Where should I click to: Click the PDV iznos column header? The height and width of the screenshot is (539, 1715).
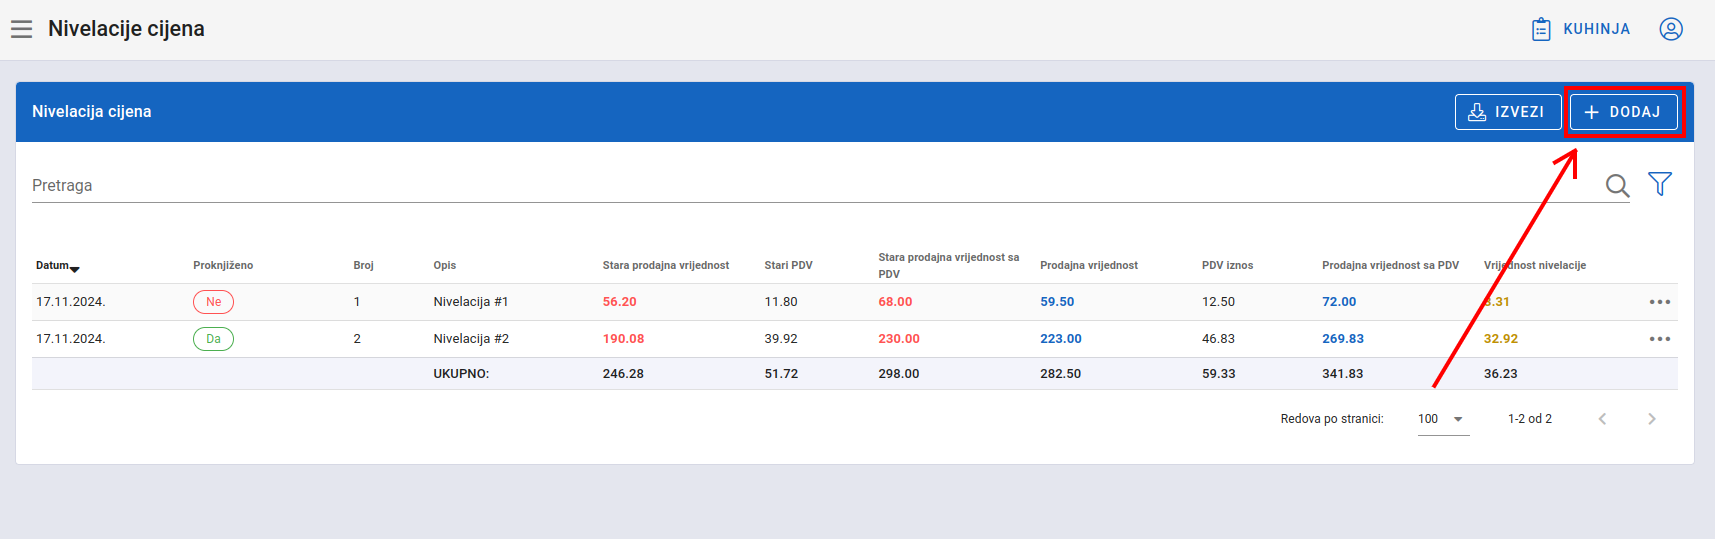click(x=1227, y=266)
